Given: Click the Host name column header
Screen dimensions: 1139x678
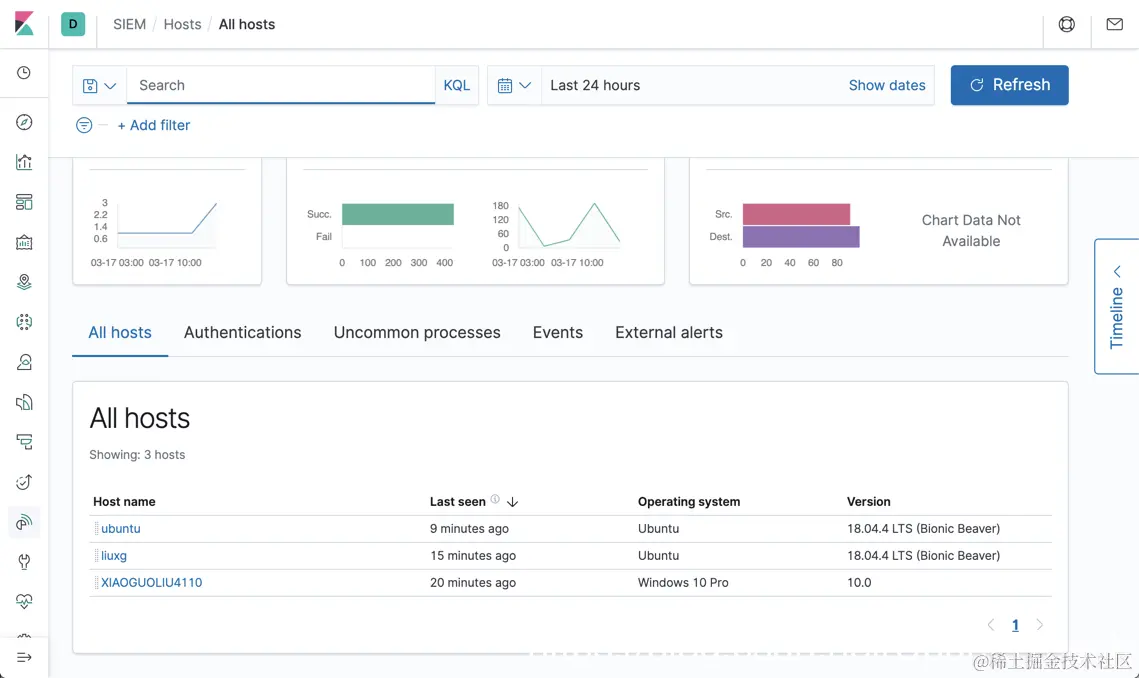Looking at the screenshot, I should tap(124, 501).
